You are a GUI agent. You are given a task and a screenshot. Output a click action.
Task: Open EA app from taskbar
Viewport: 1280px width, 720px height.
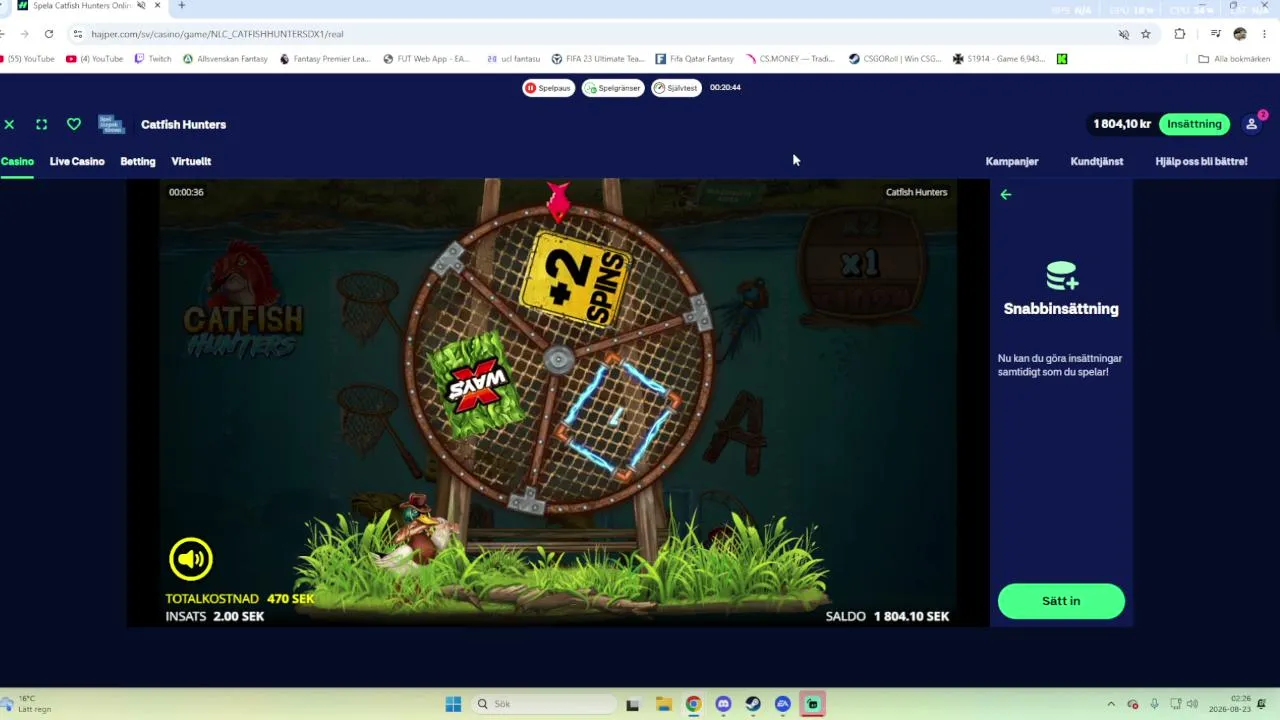tap(783, 704)
